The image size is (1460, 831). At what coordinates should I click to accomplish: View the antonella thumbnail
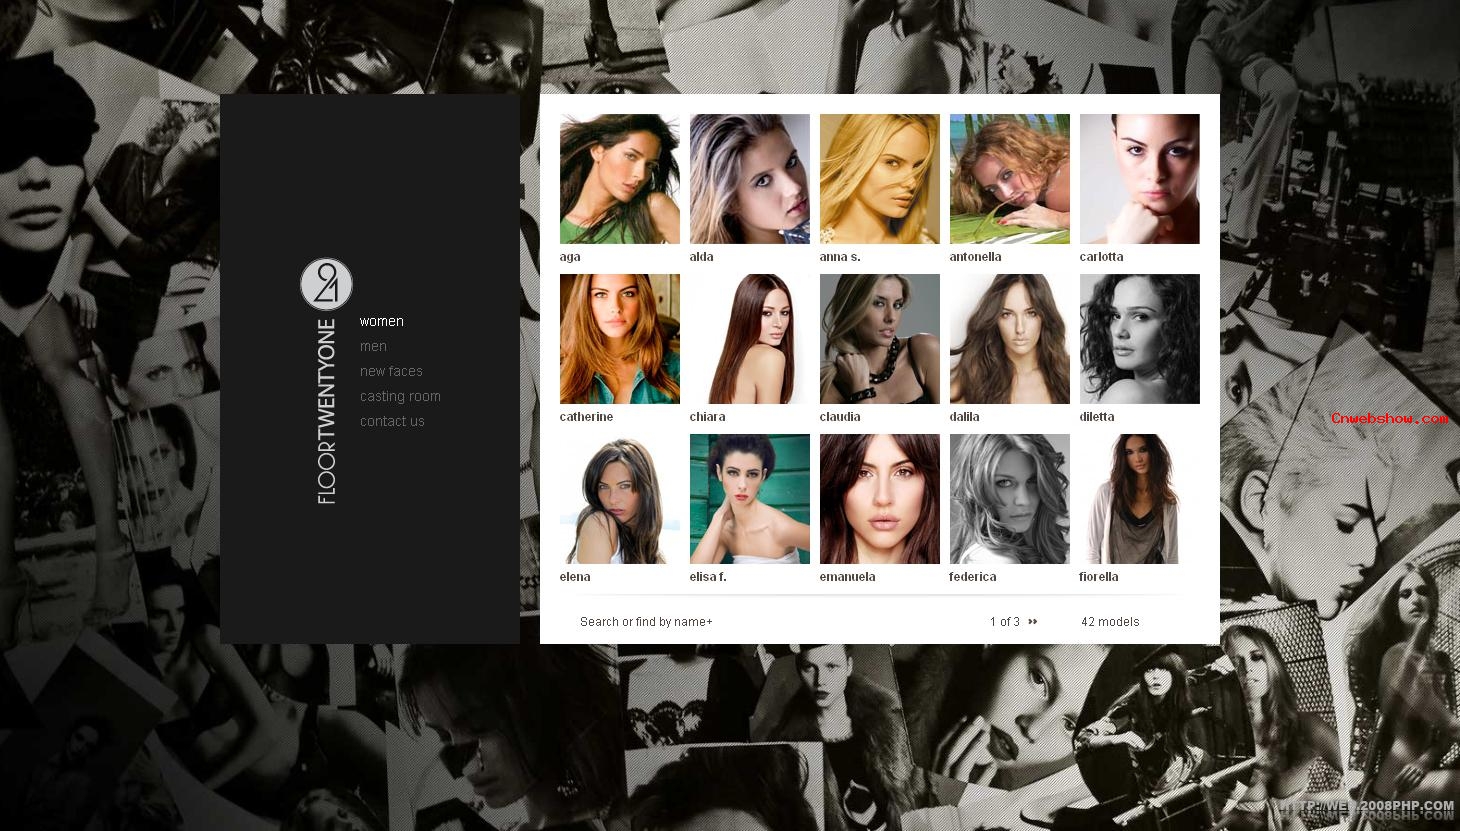[x=1009, y=179]
